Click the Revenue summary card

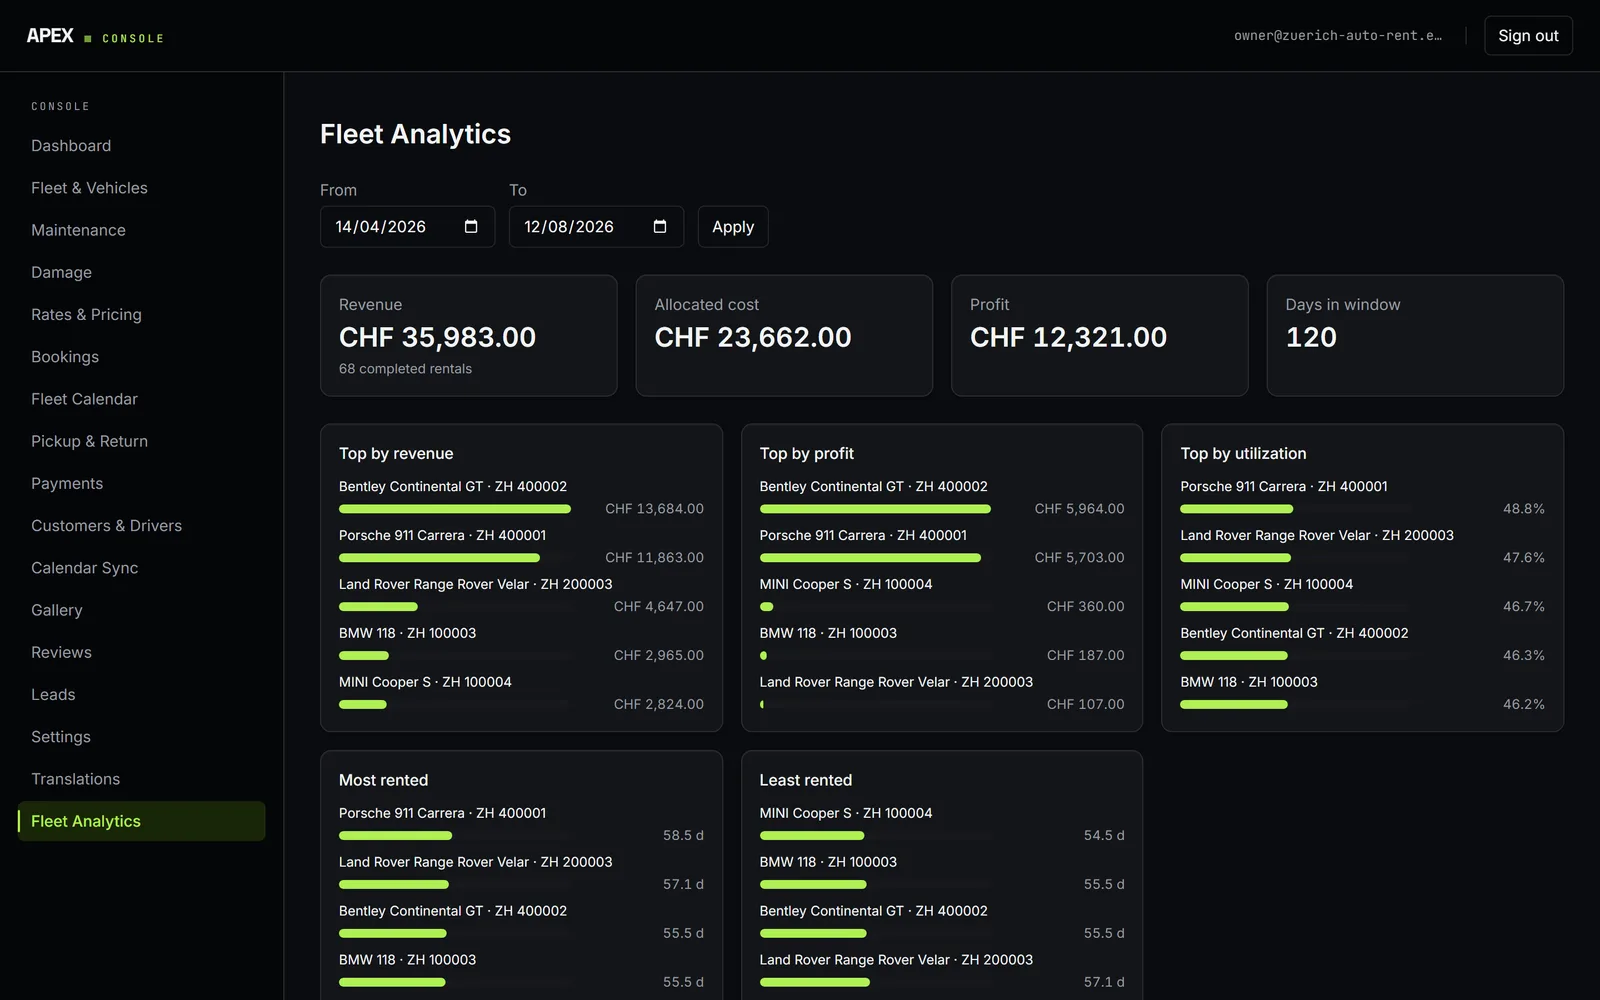pos(468,336)
